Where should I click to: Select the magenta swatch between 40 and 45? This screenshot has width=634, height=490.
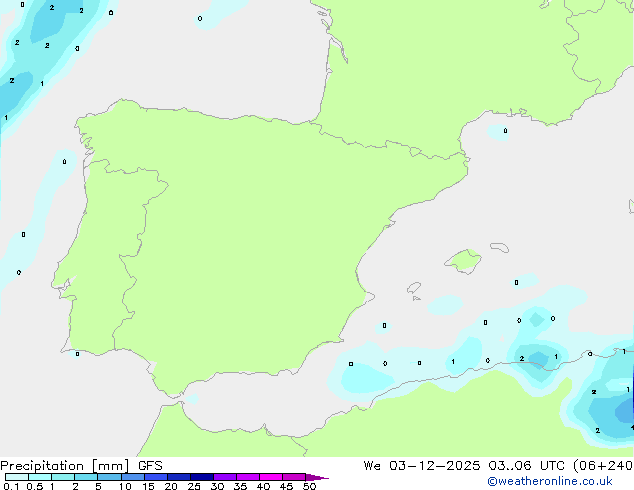[271, 477]
